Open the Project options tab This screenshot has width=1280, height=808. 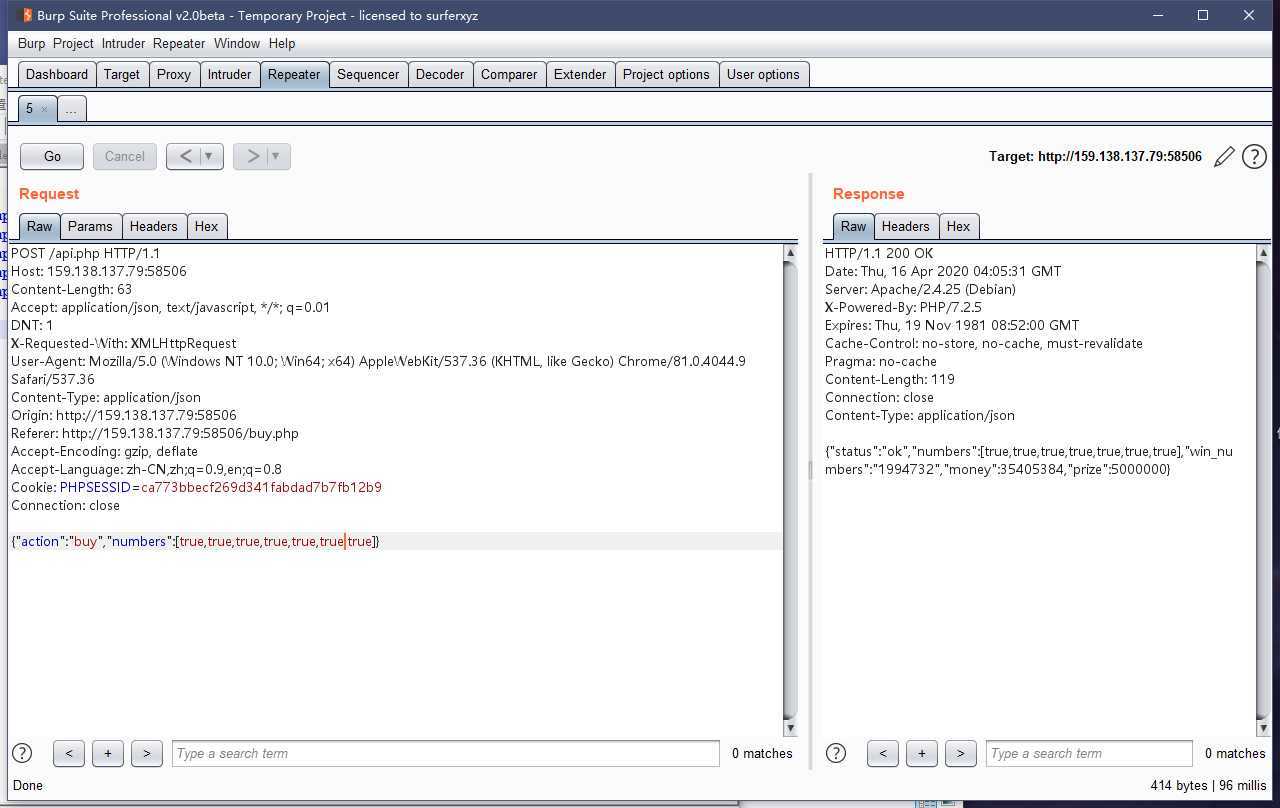[666, 74]
